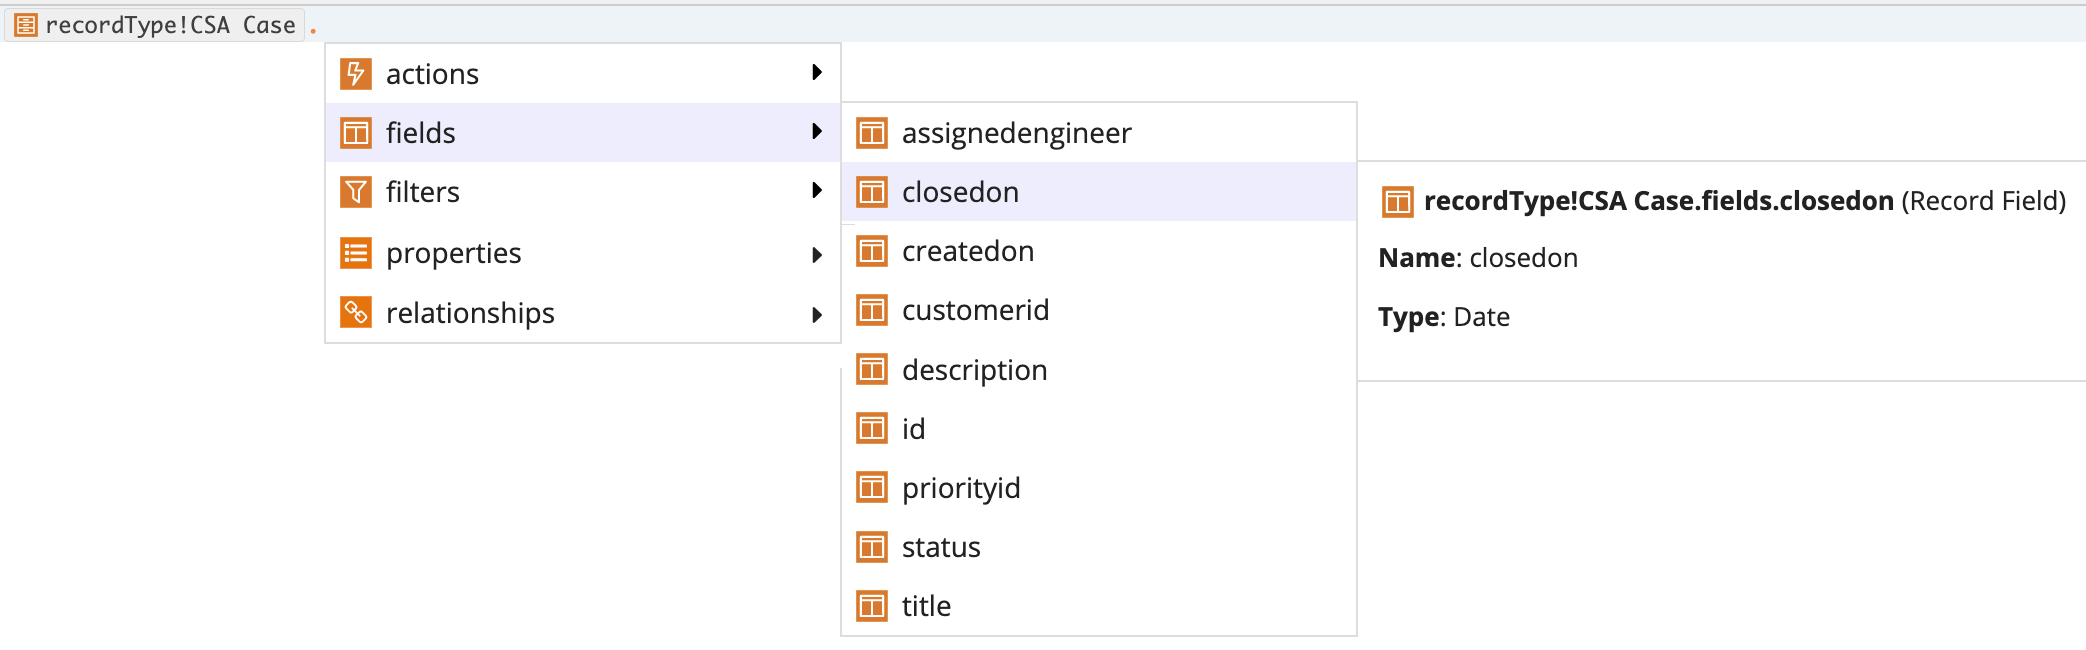Click the assignedengineer field icon
Viewport: 2086px width, 650px height.
point(872,132)
